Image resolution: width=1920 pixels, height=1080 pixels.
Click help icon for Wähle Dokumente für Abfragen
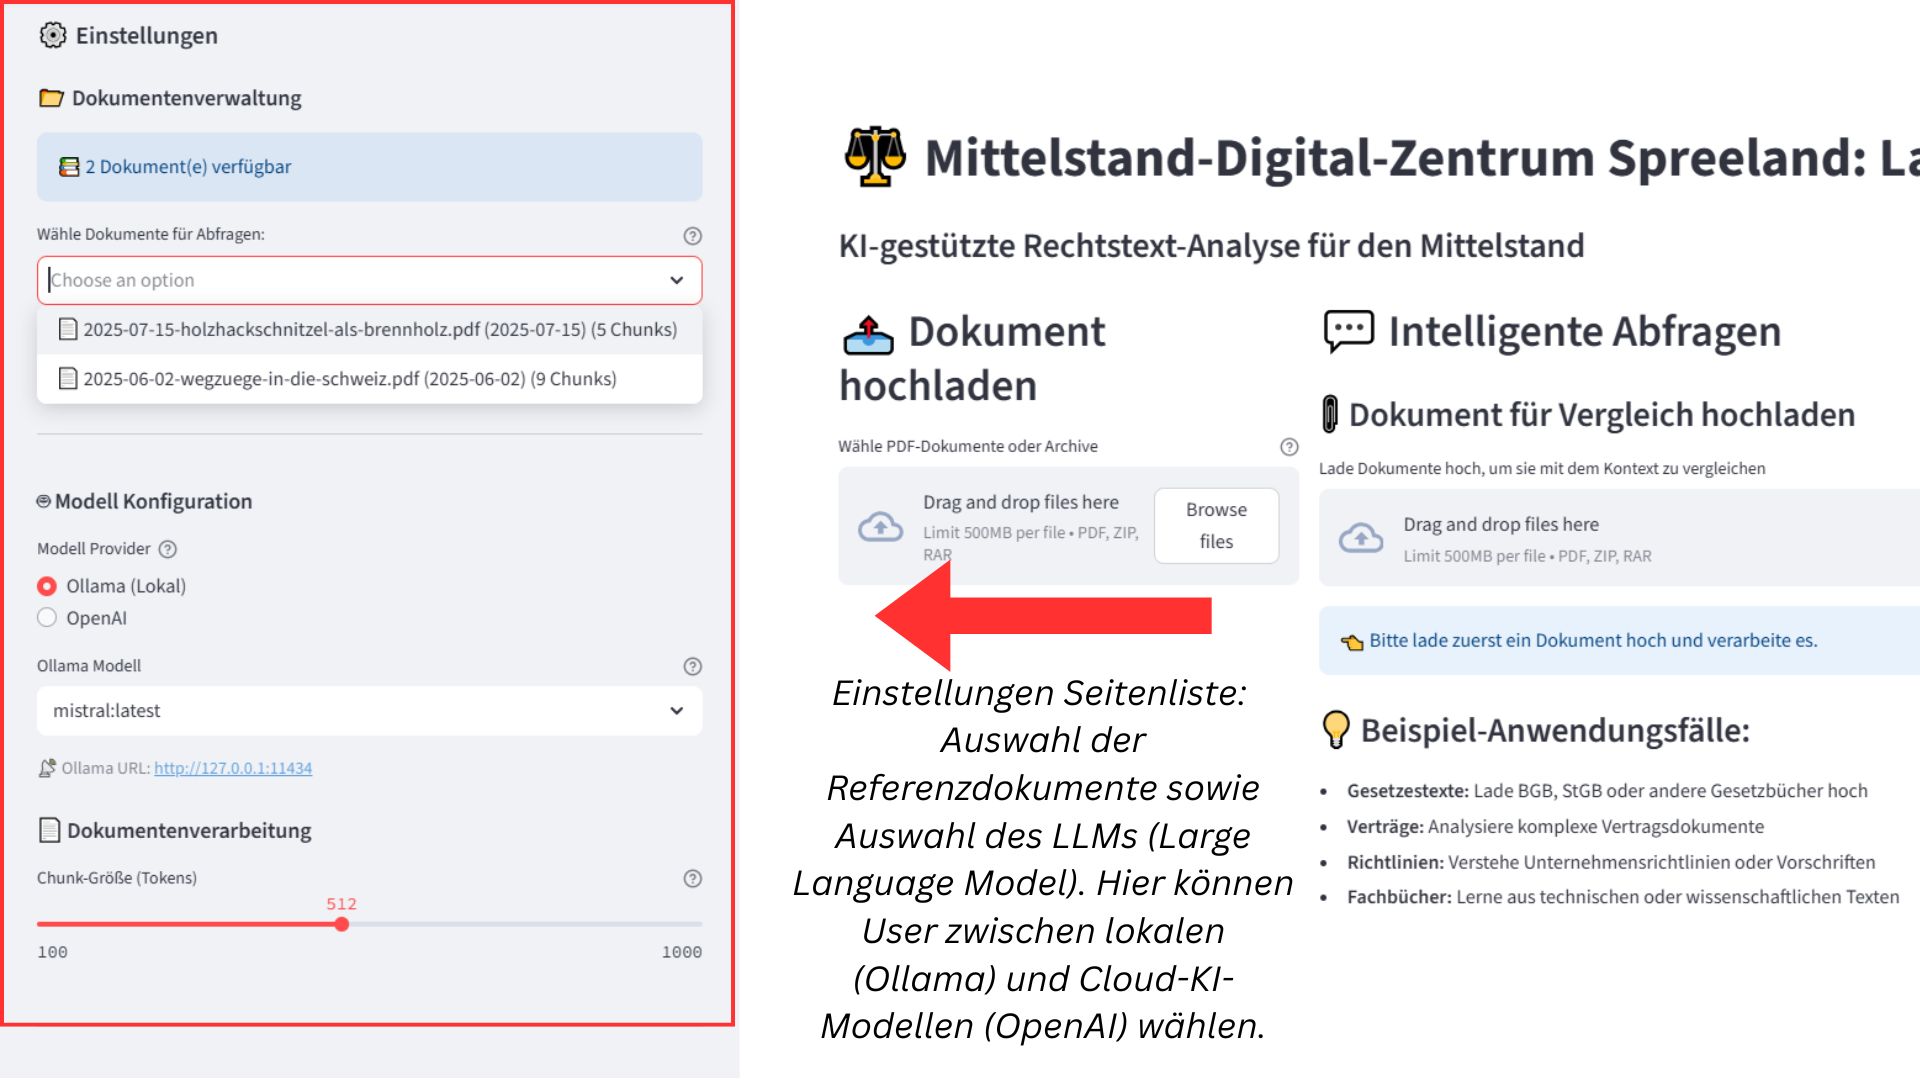tap(692, 236)
